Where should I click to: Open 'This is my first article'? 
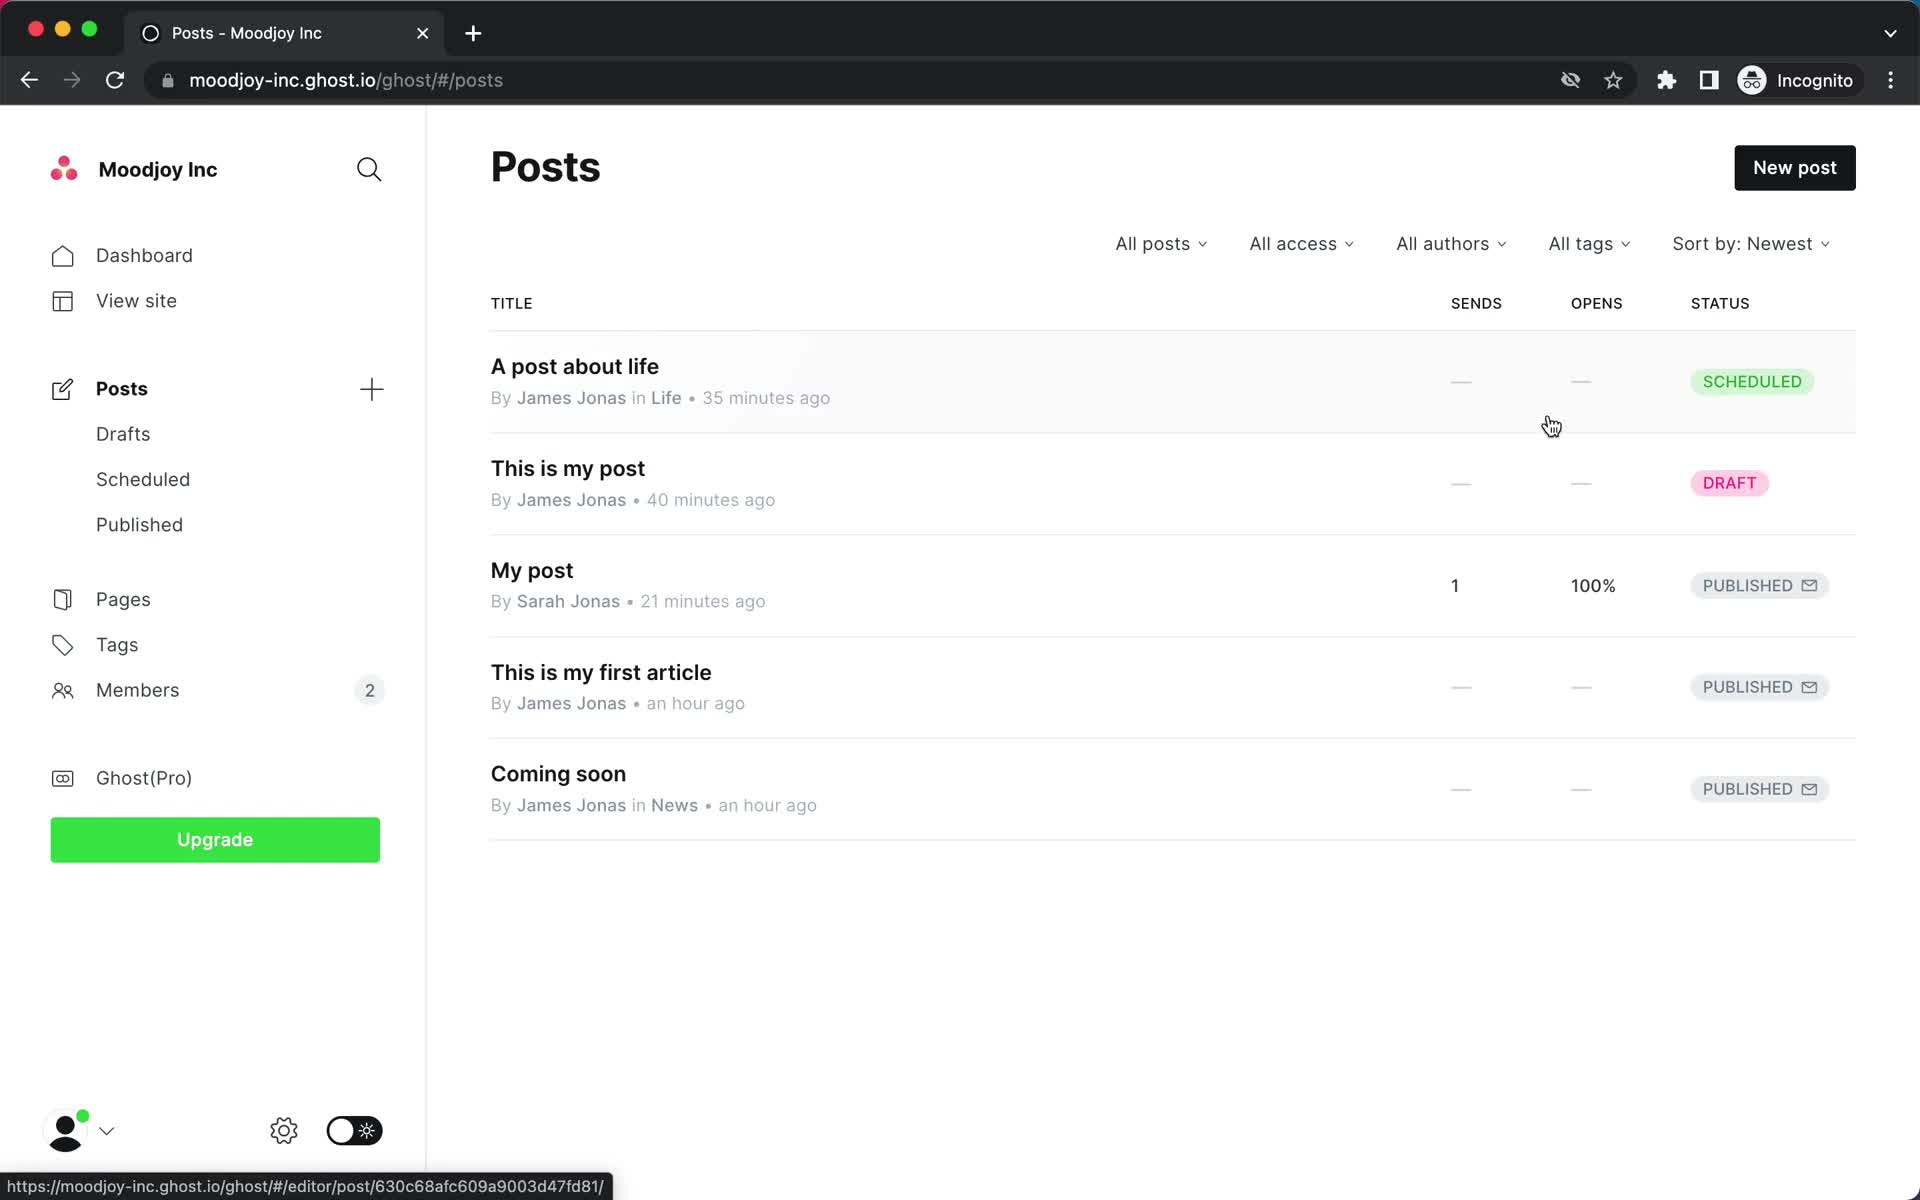600,673
